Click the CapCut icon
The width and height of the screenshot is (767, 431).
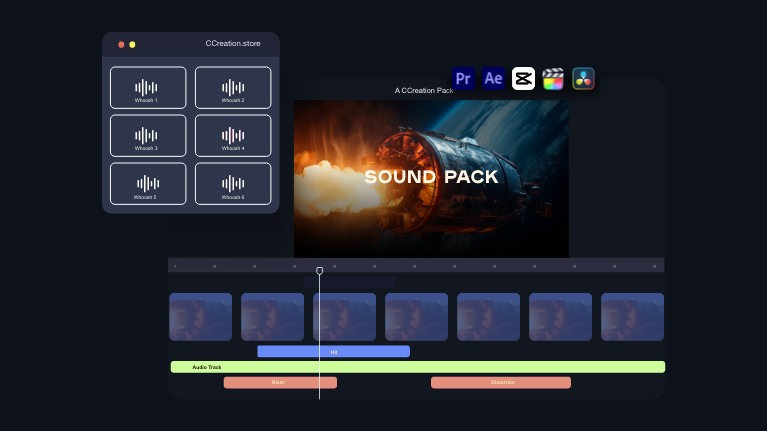[523, 78]
